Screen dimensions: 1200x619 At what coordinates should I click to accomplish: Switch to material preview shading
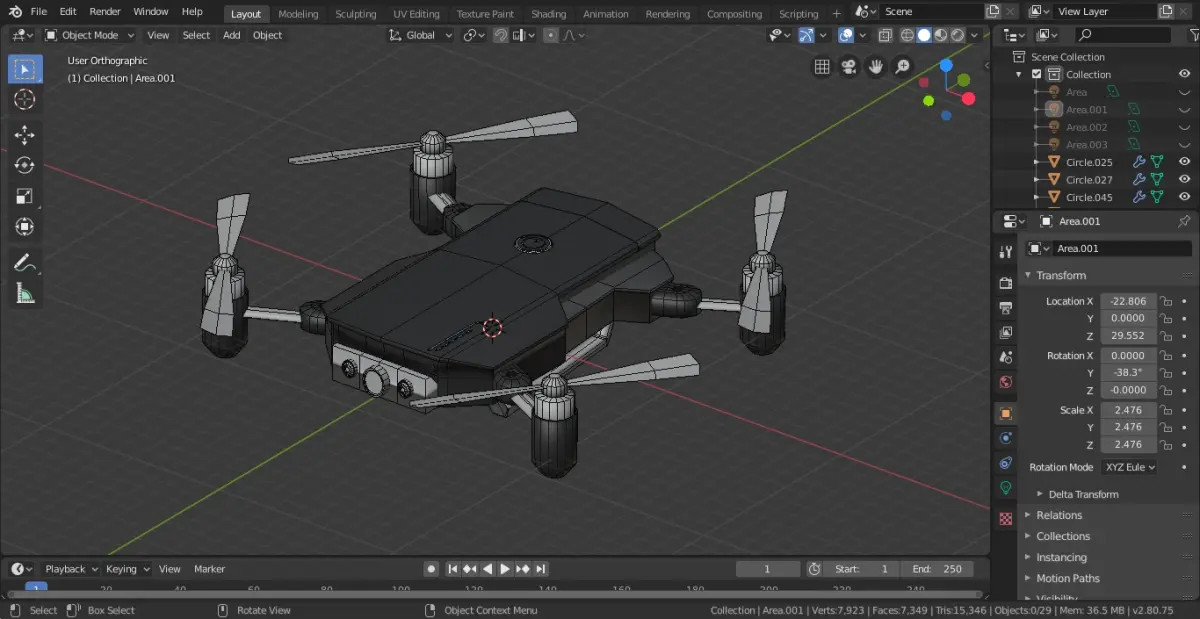[941, 35]
